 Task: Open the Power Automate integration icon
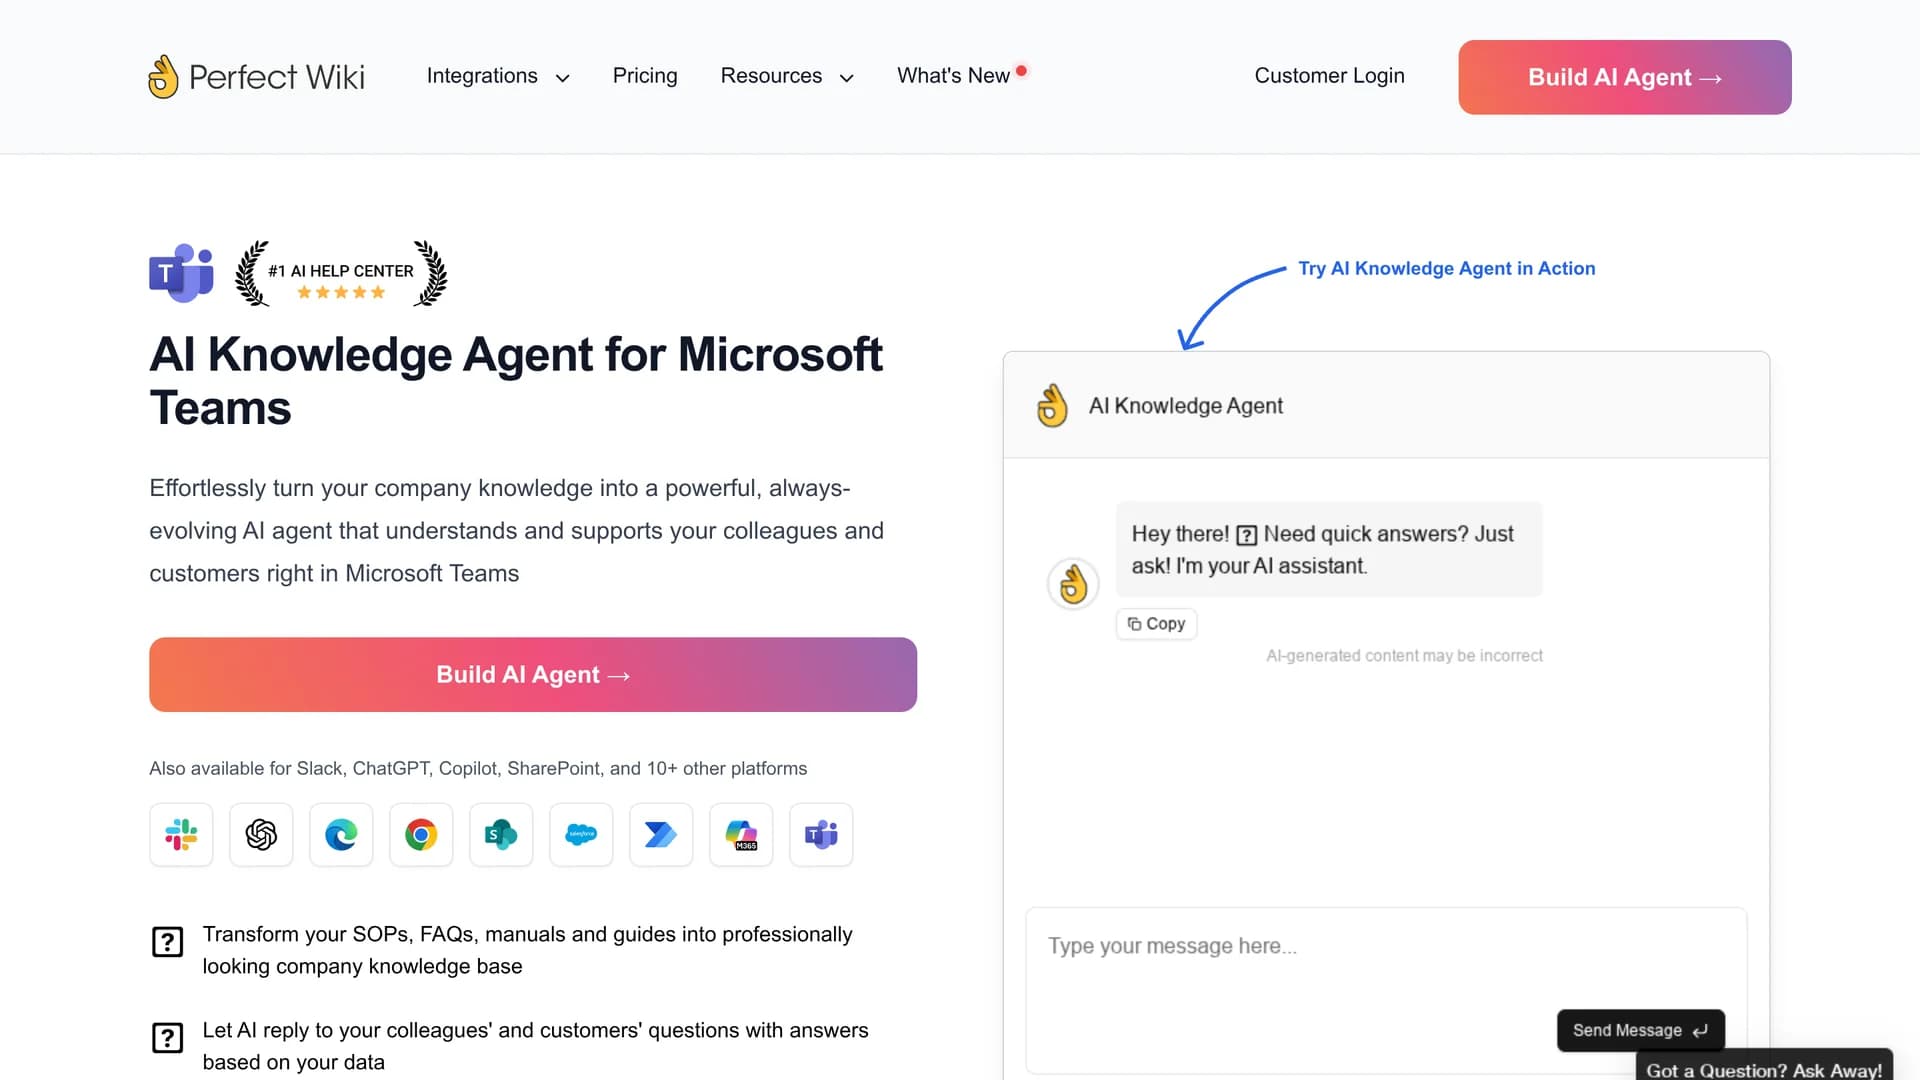click(x=661, y=834)
